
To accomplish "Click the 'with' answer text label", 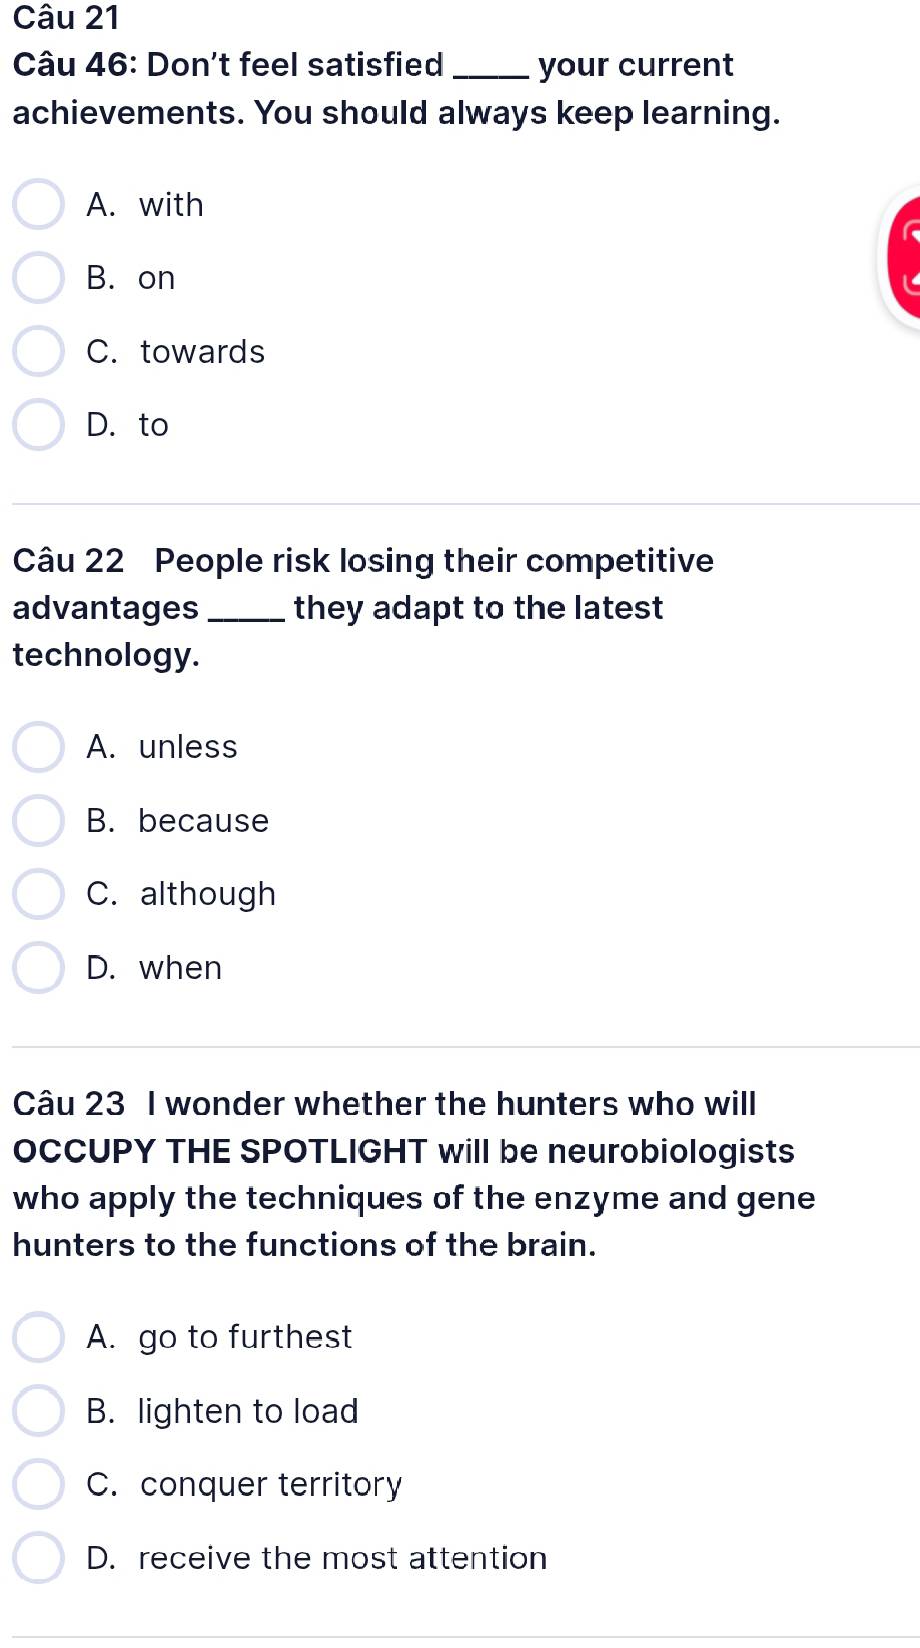I will pyautogui.click(x=171, y=205).
